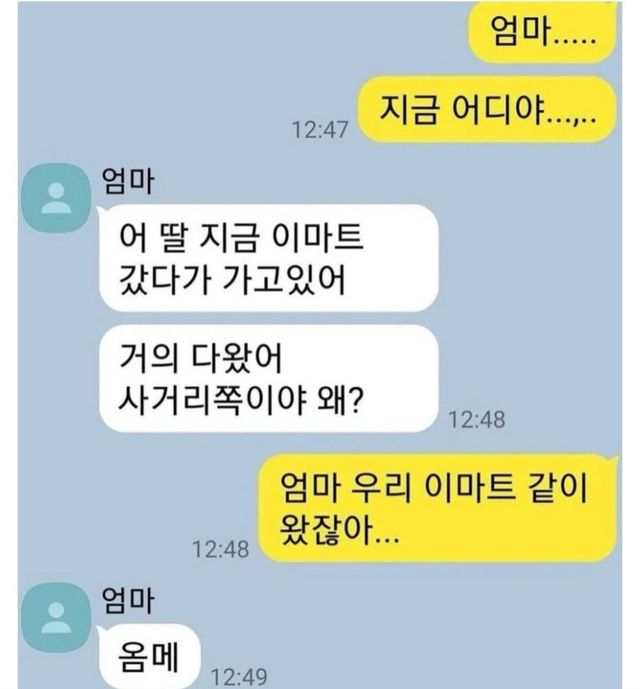
Task: Click the 12:48 timestamp left of yellow bubble
Action: pos(221,549)
